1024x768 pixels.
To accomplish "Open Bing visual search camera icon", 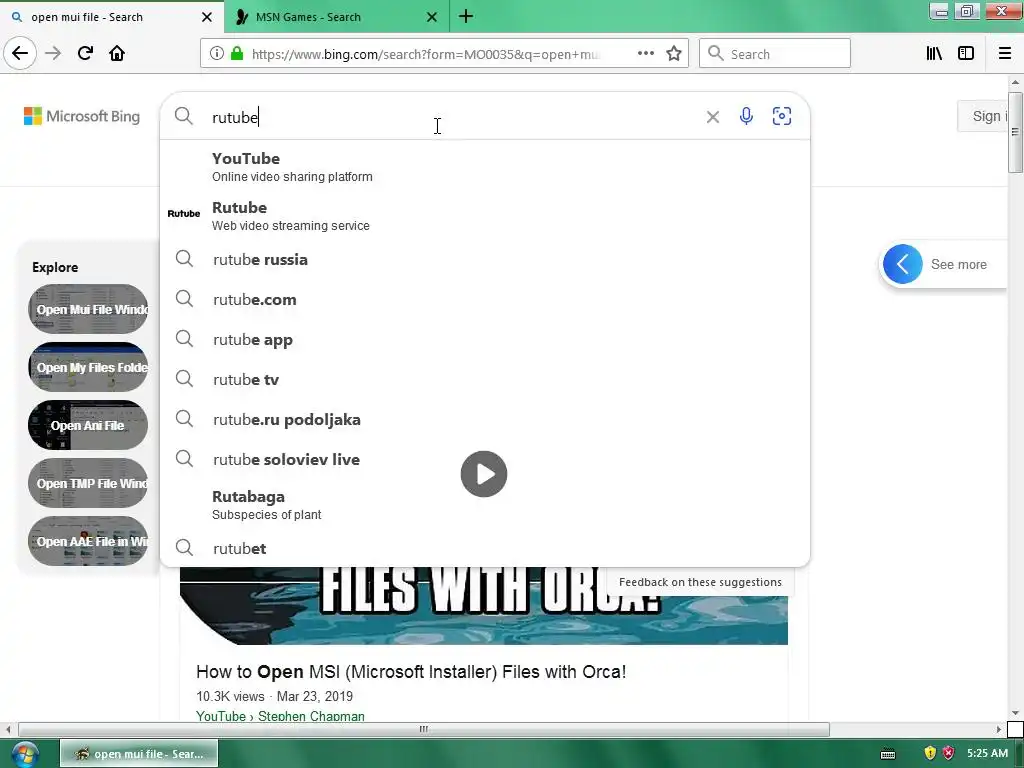I will point(782,116).
